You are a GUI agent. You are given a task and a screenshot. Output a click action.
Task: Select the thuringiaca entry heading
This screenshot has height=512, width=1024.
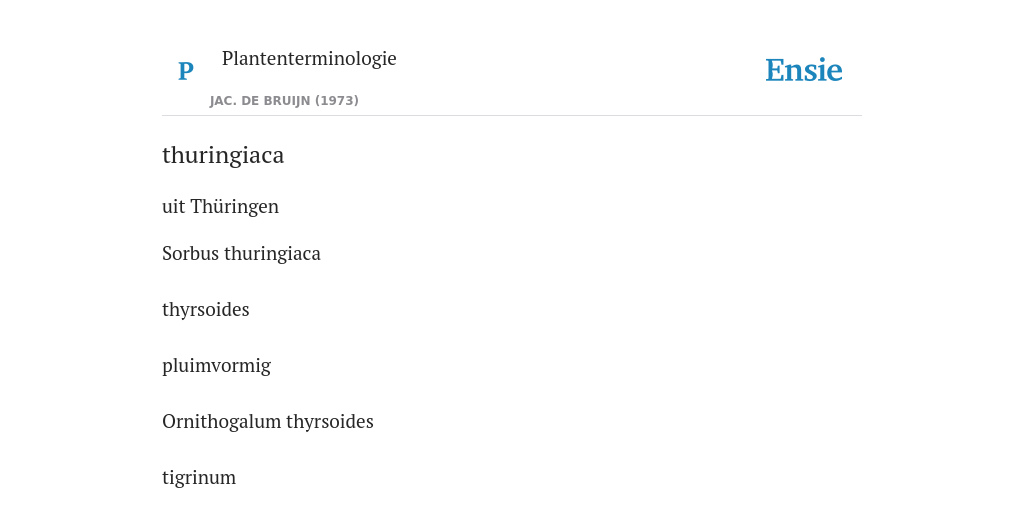point(223,155)
